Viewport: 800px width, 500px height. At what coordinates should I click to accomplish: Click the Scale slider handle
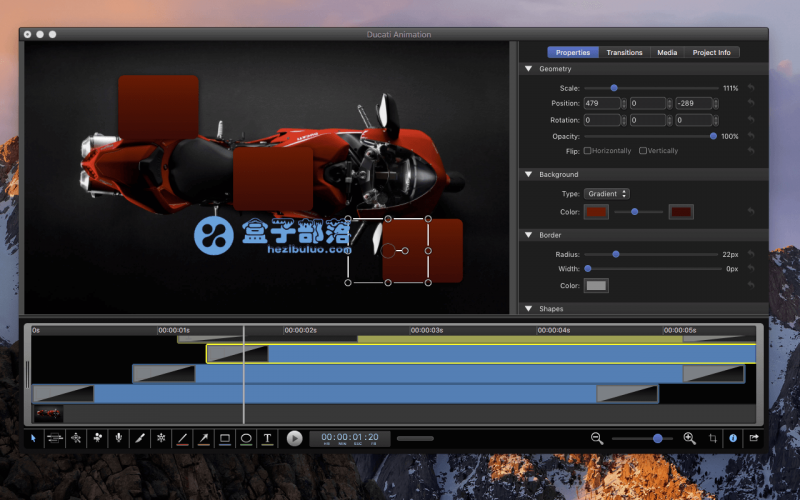click(x=614, y=88)
